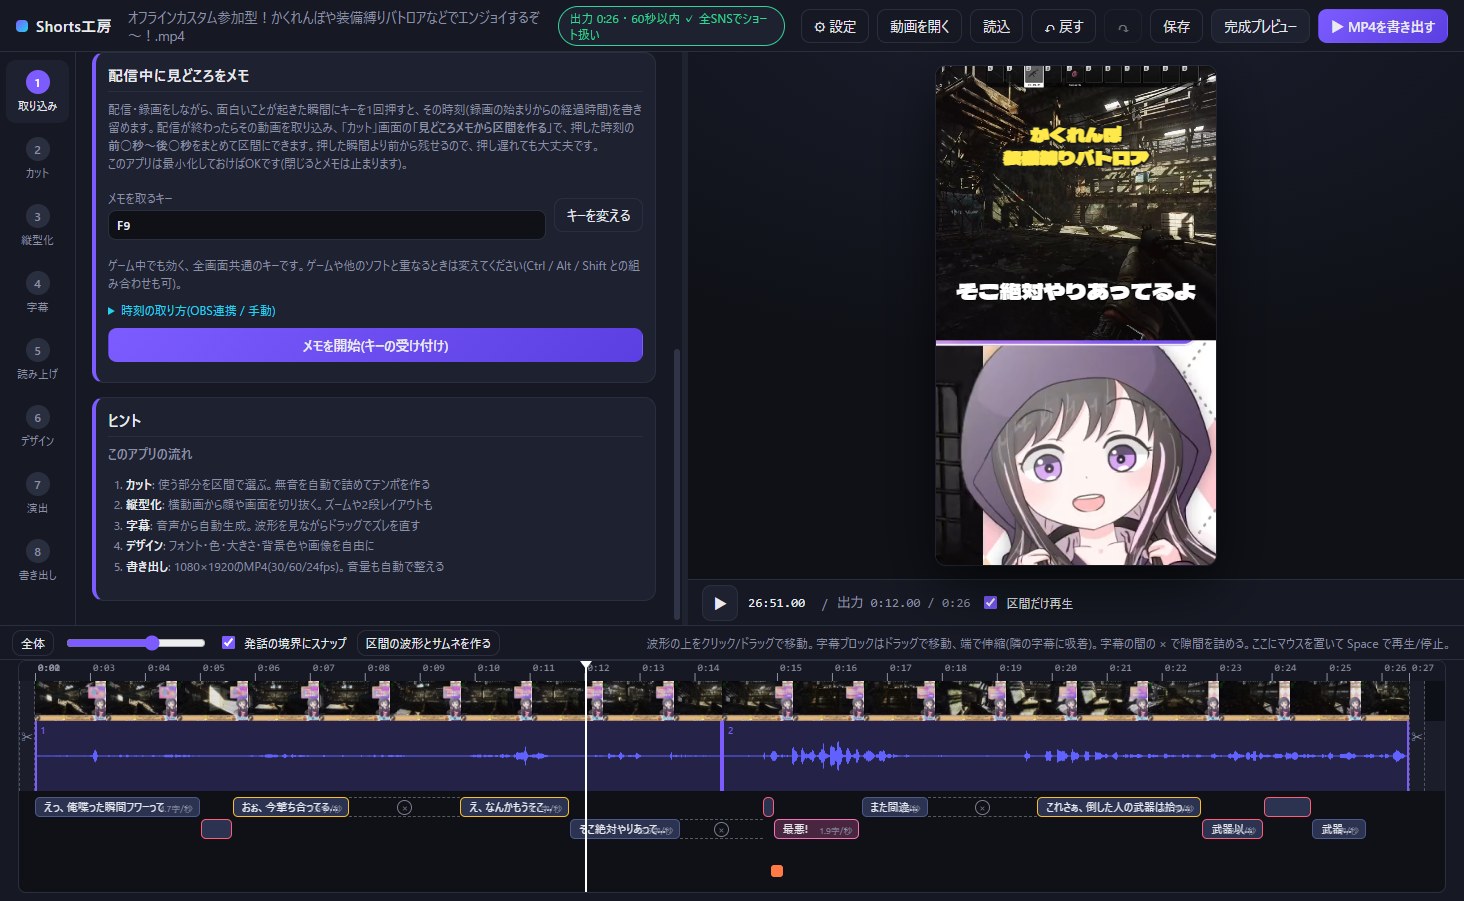This screenshot has width=1464, height=901.
Task: Click the right scissors trim icon
Action: pos(1417,737)
